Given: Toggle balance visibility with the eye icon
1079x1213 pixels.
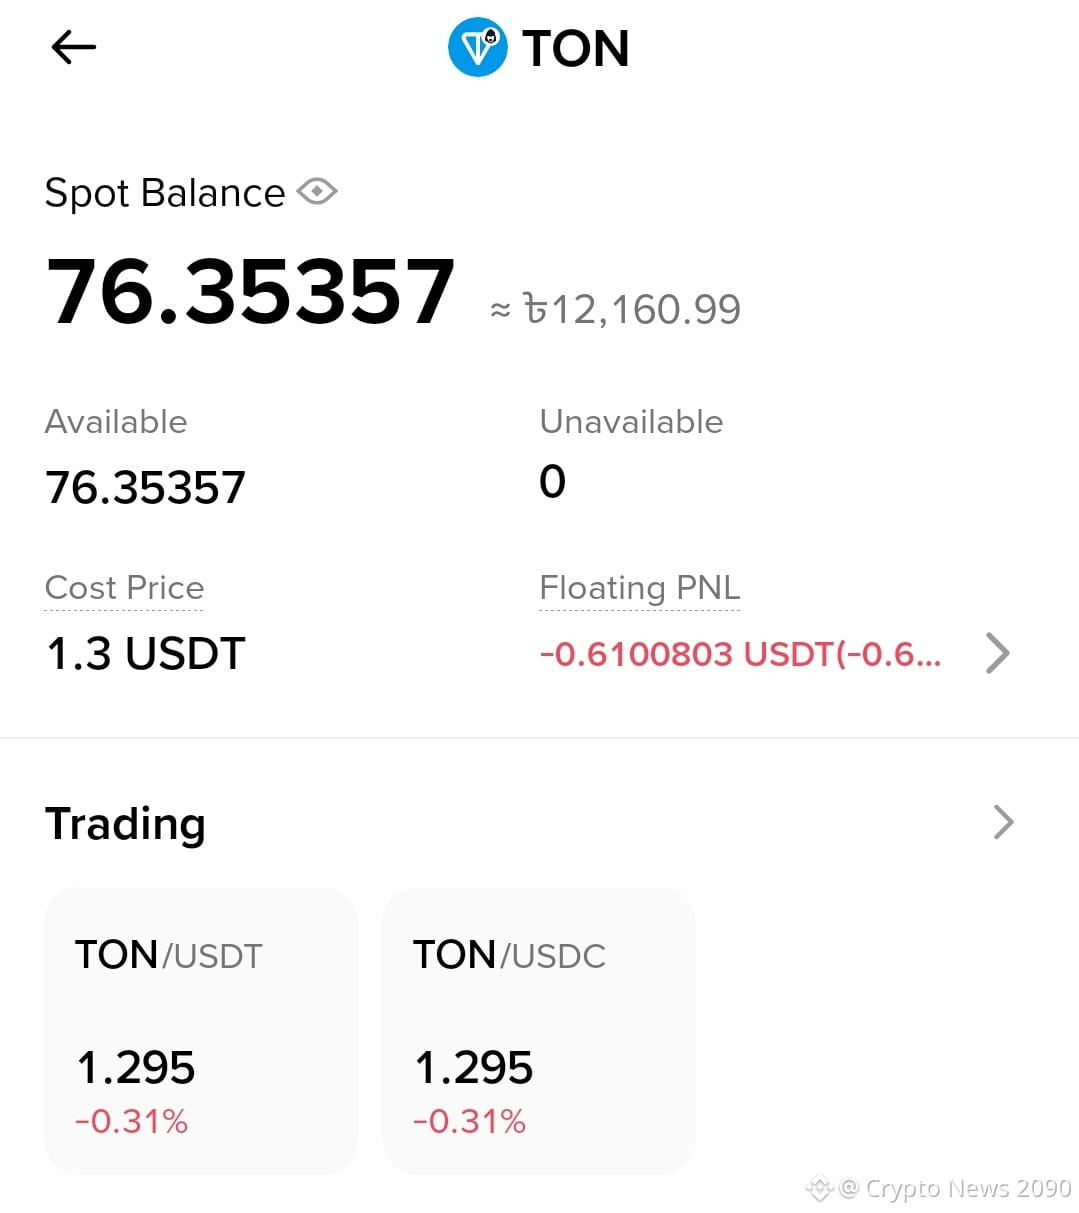Looking at the screenshot, I should point(317,191).
